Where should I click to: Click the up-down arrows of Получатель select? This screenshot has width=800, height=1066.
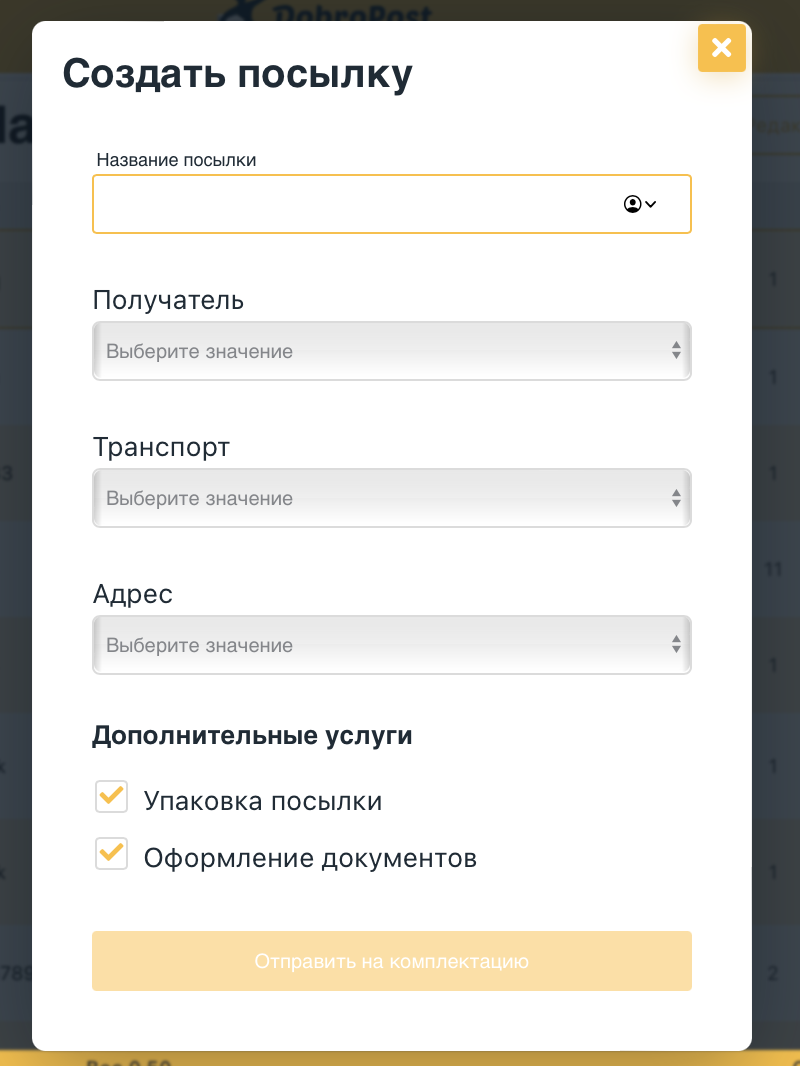676,351
